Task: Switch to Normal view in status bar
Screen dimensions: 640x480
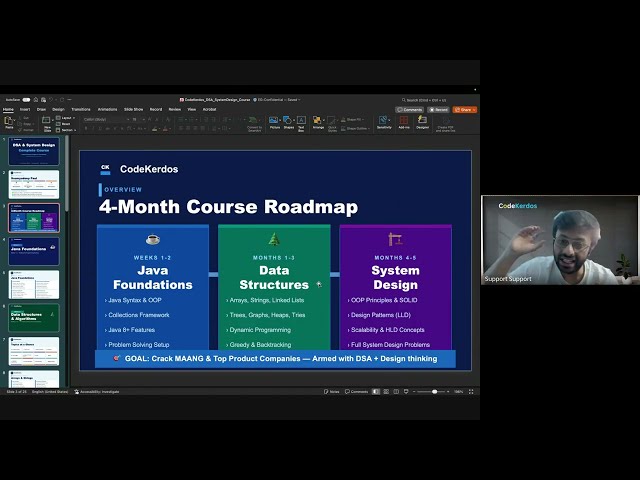Action: (376, 392)
